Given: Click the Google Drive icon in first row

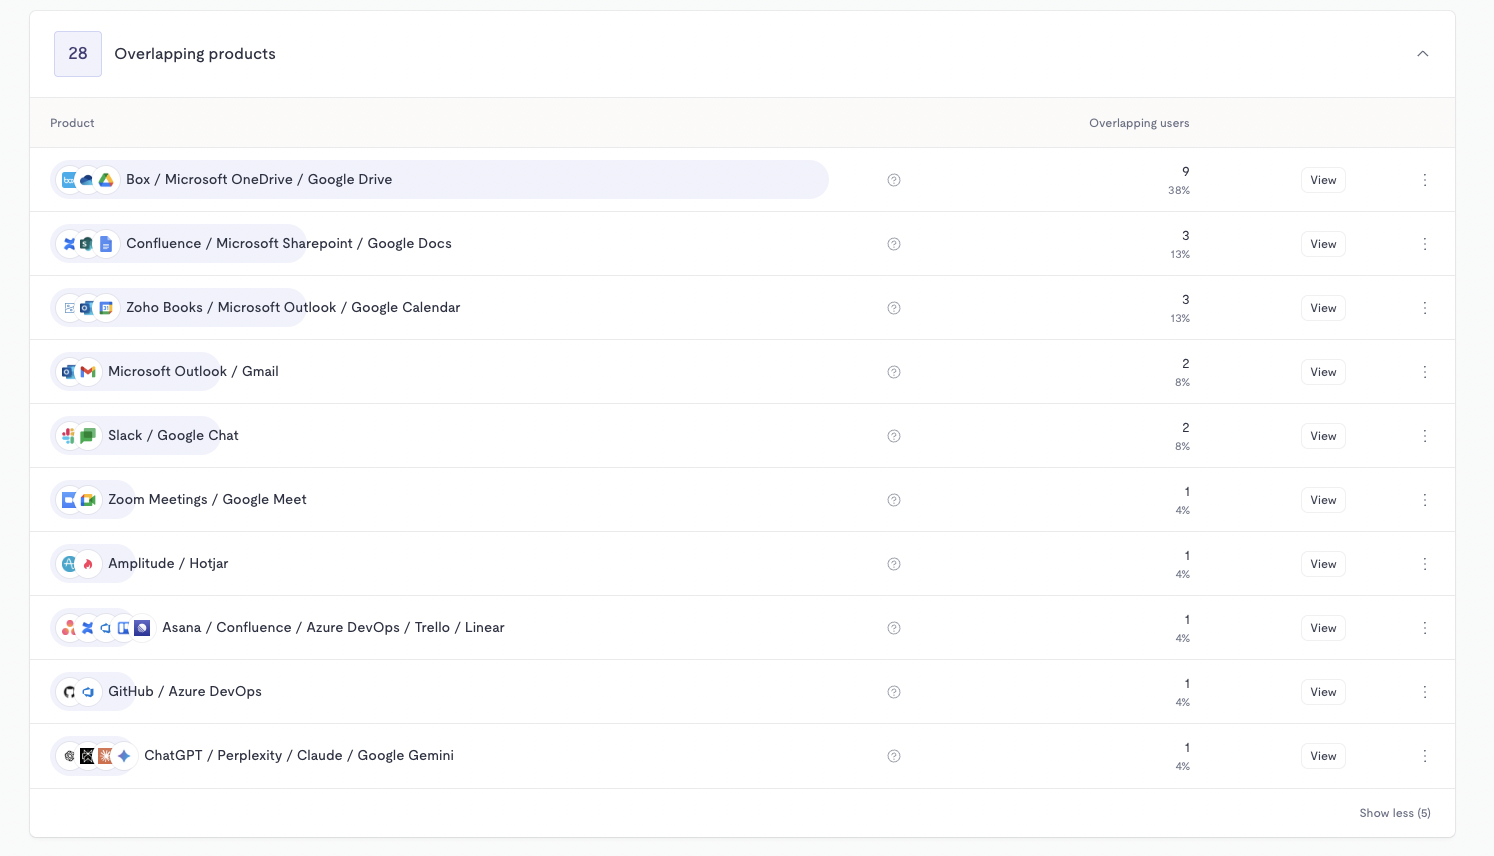Looking at the screenshot, I should click(x=106, y=180).
